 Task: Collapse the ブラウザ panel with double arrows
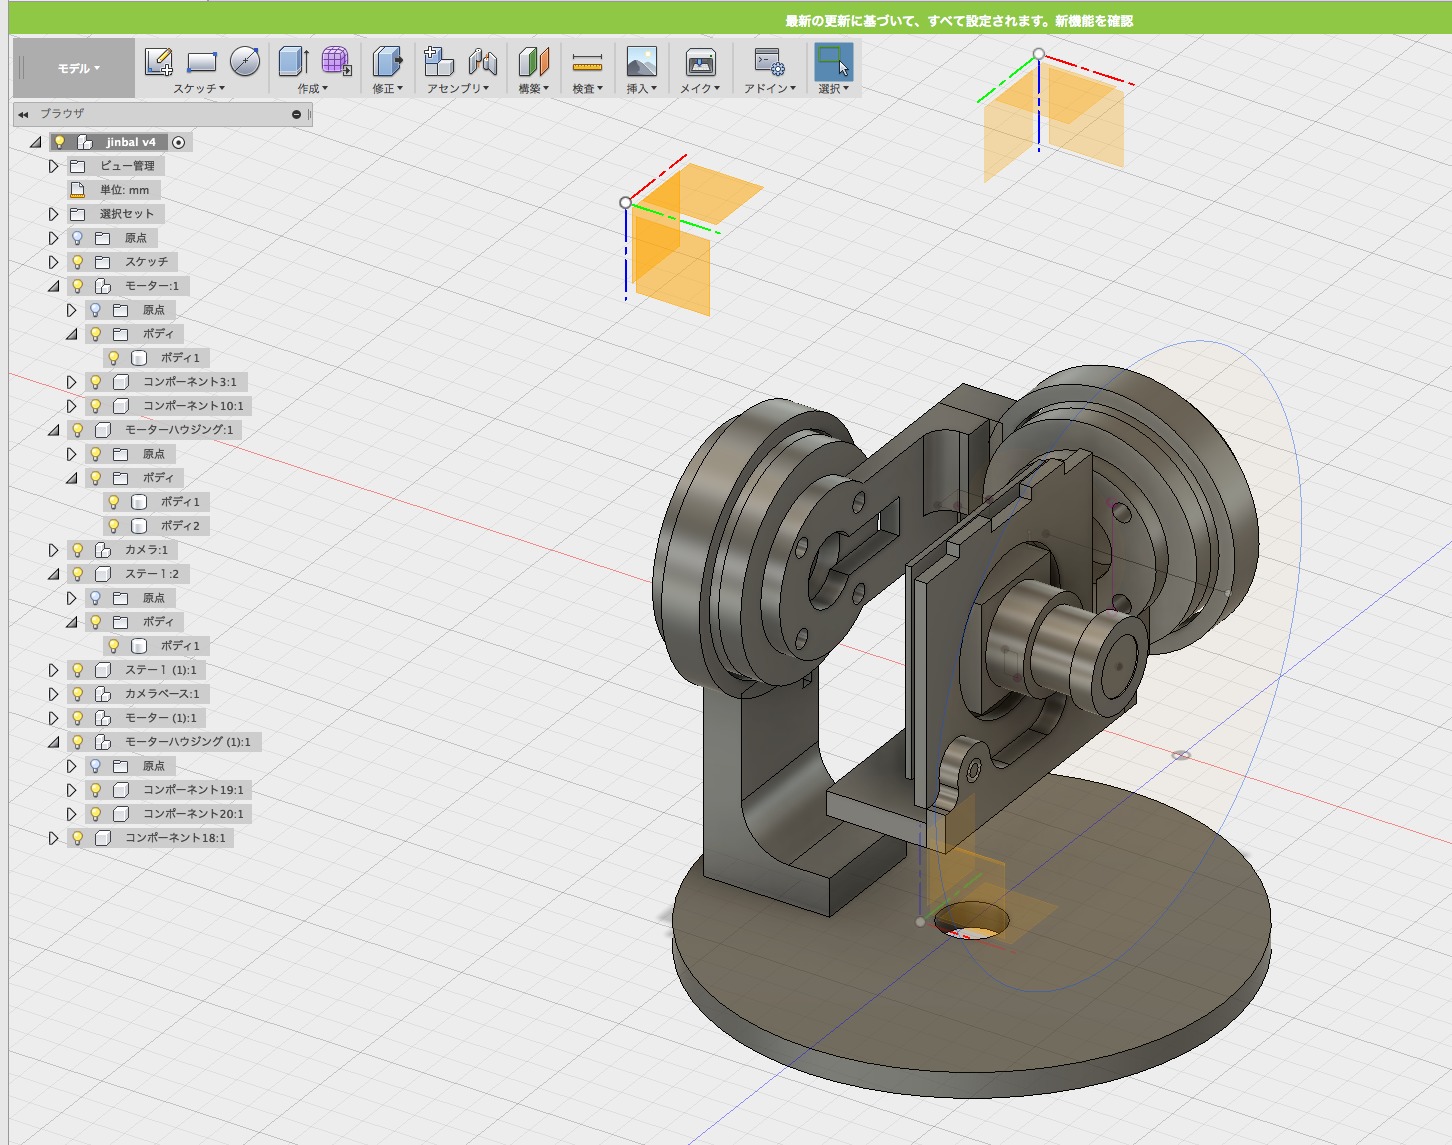coord(23,114)
